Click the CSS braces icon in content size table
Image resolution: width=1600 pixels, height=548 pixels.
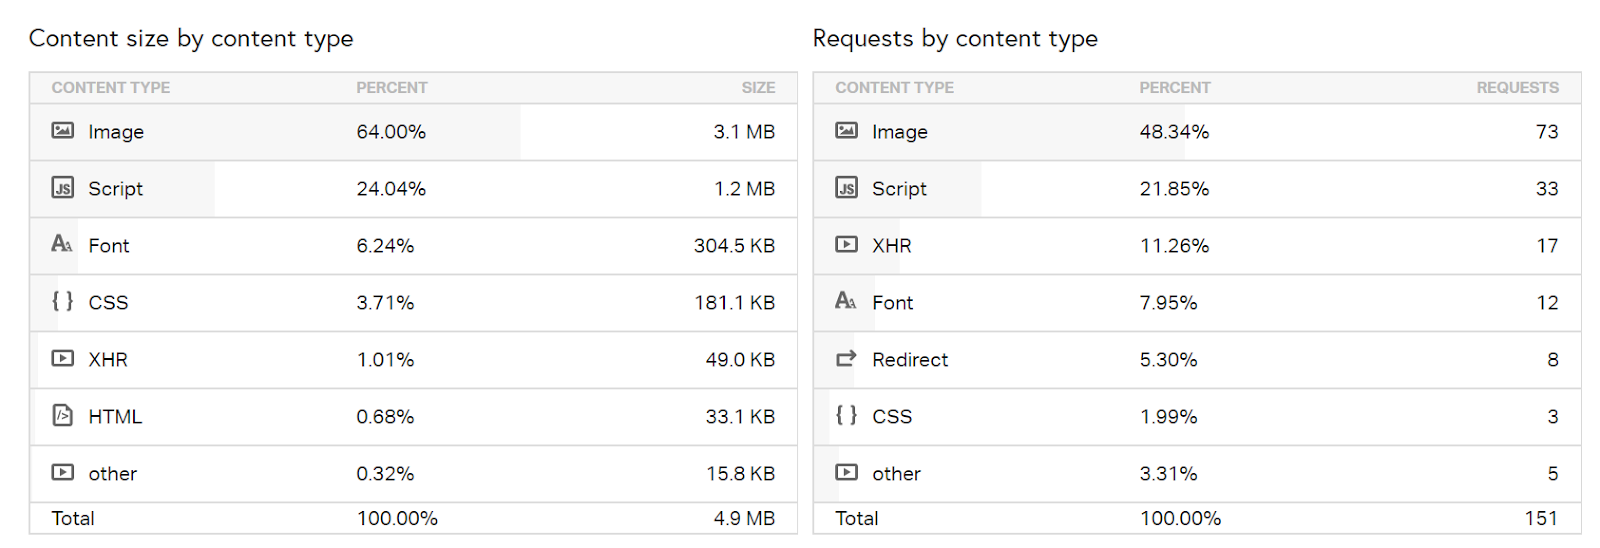[x=62, y=301]
